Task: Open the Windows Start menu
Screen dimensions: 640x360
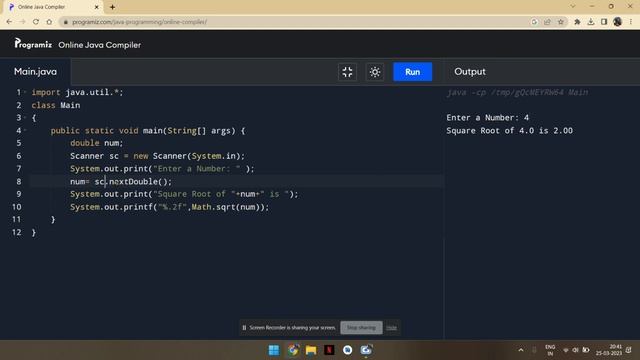Action: click(x=274, y=350)
